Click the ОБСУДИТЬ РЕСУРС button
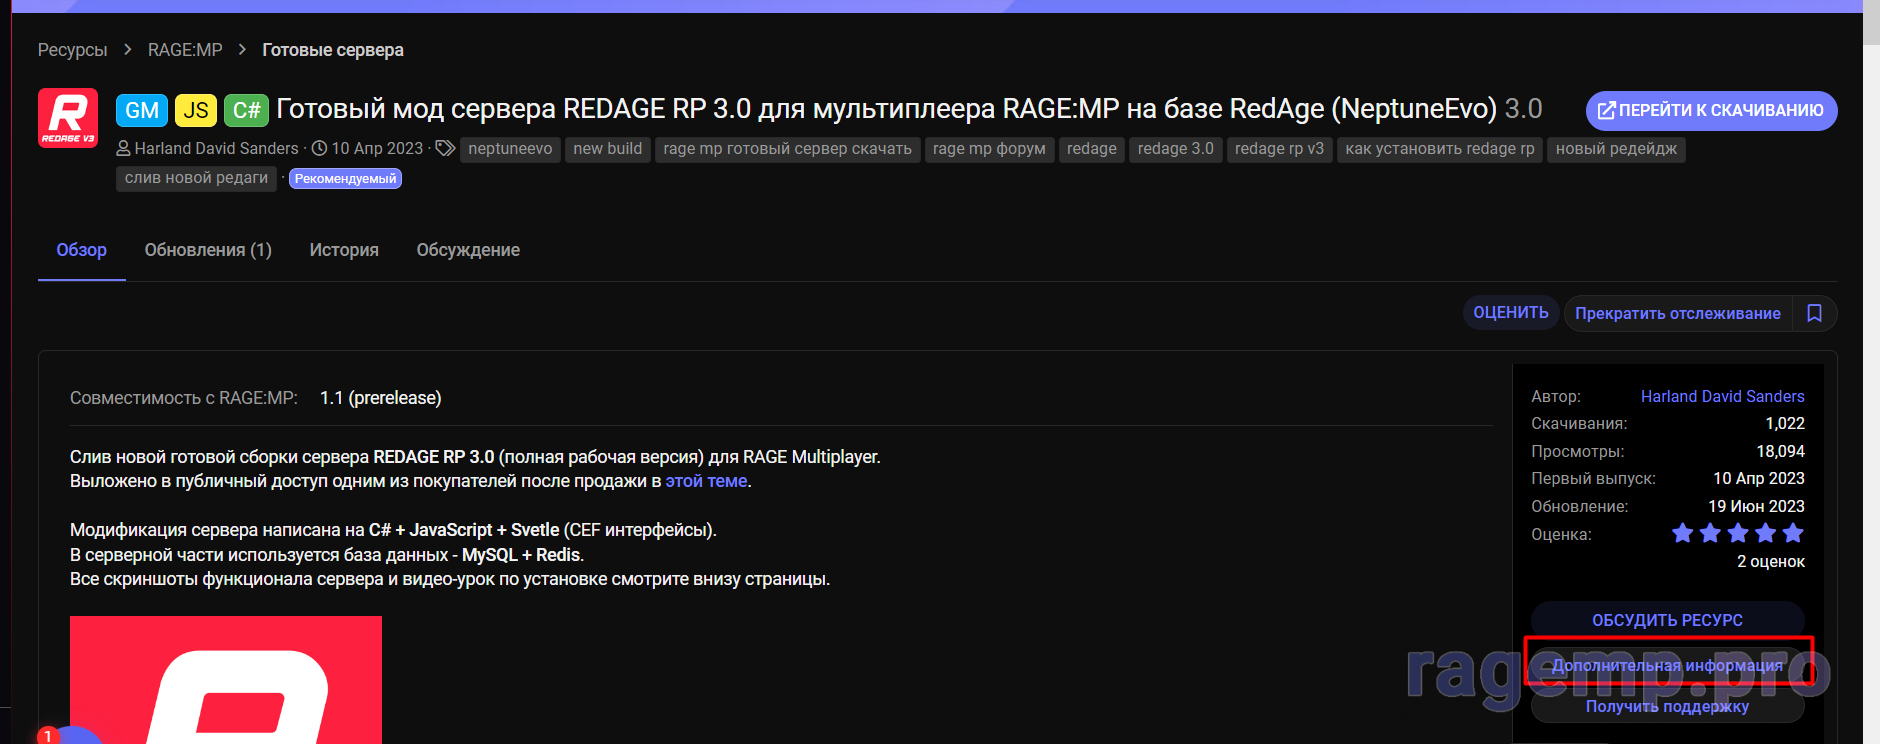The height and width of the screenshot is (744, 1880). tap(1667, 620)
